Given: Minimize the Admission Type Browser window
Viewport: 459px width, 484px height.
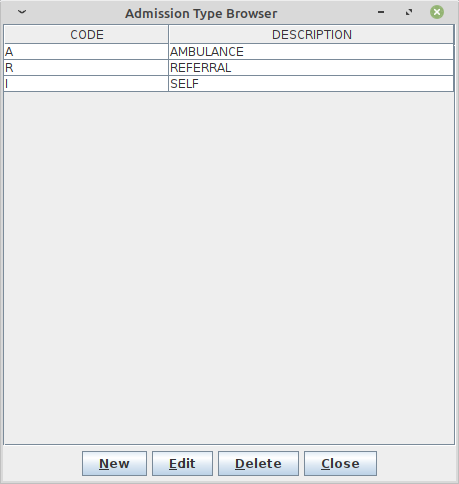Looking at the screenshot, I should (x=381, y=12).
